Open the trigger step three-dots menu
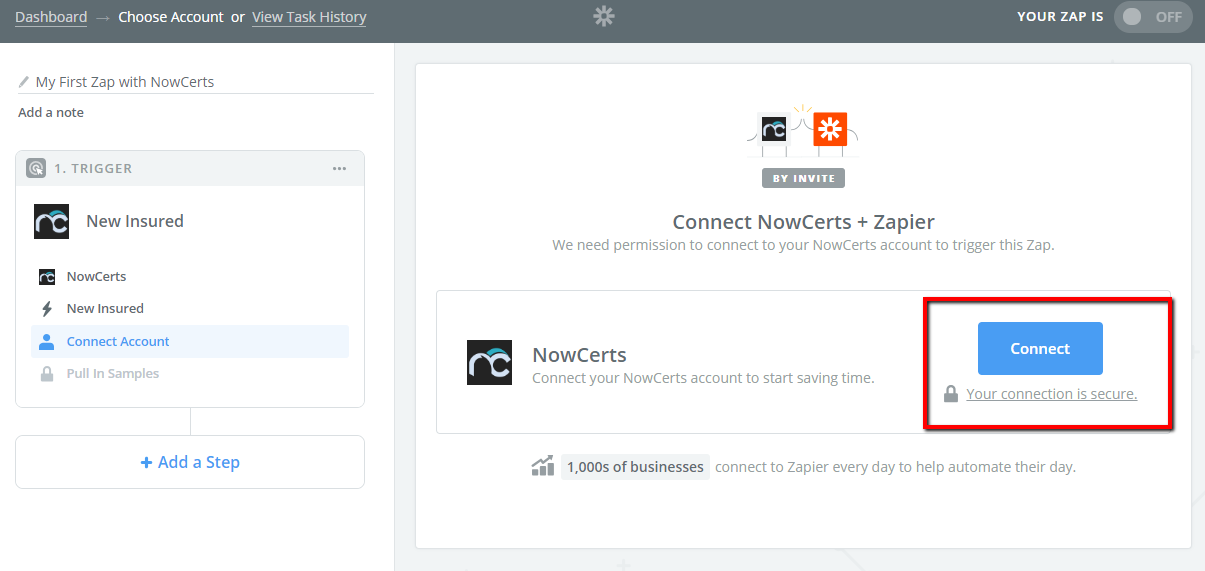The image size is (1205, 571). tap(339, 169)
